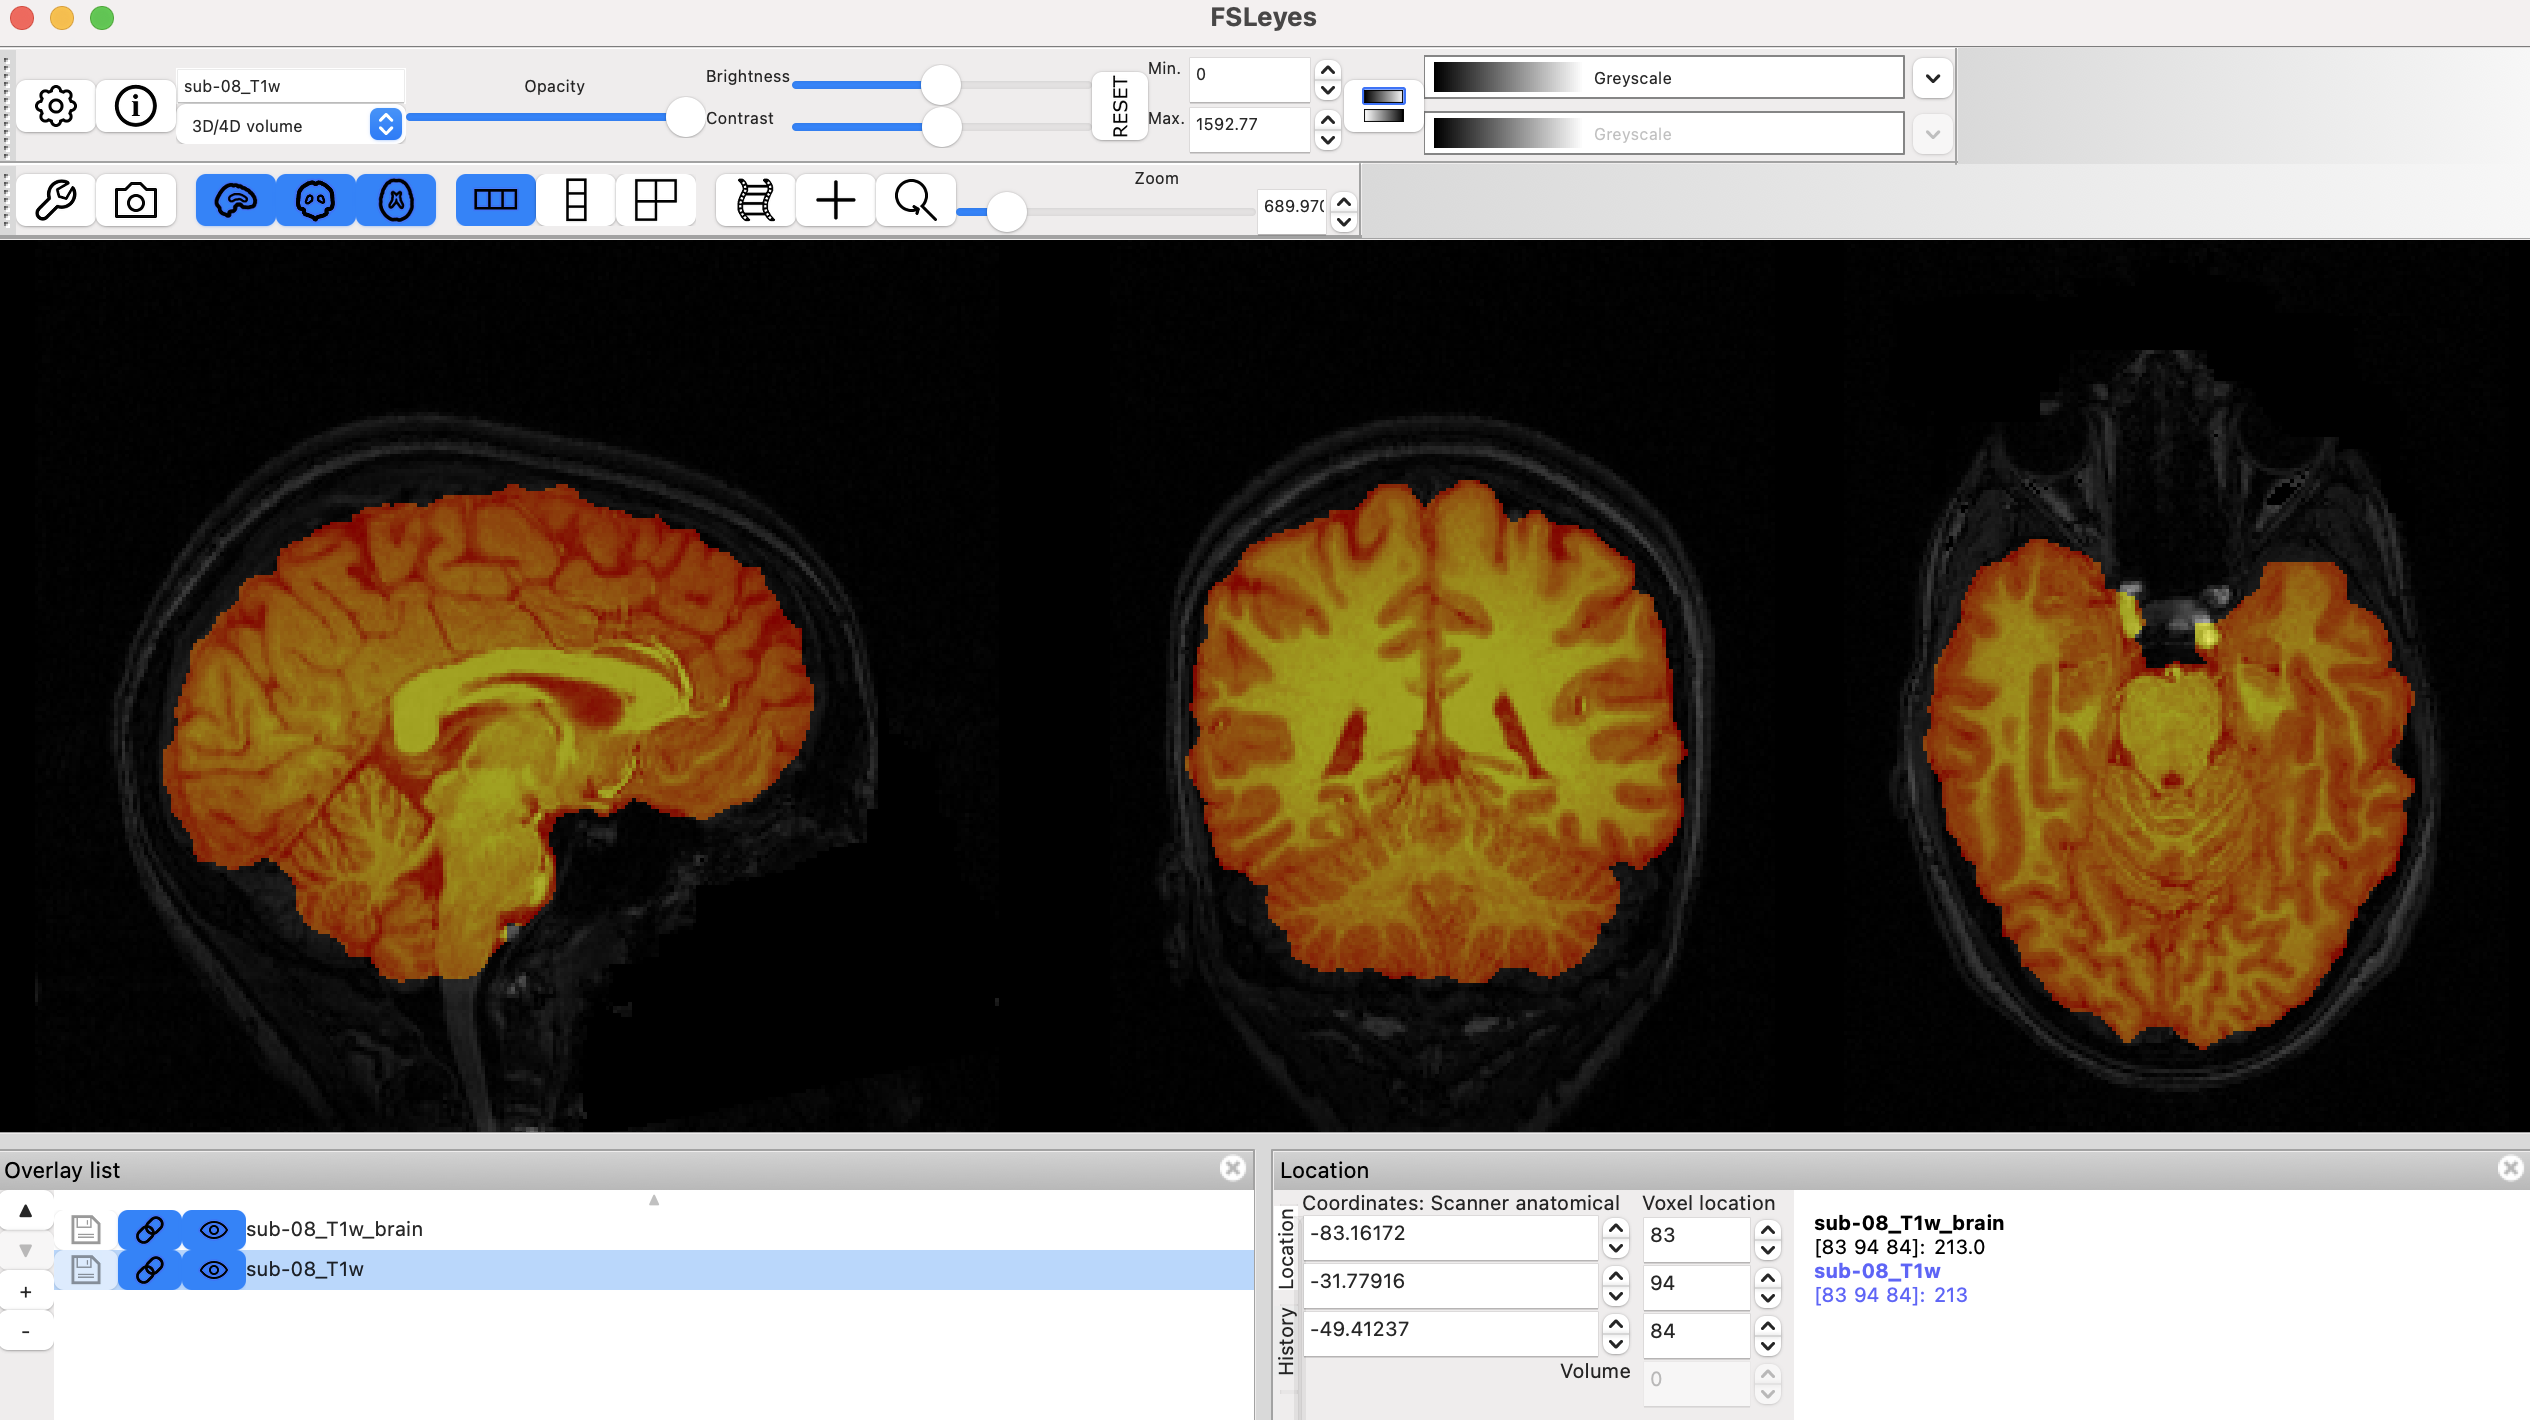Select vertical layout
The width and height of the screenshot is (2530, 1420).
click(576, 200)
